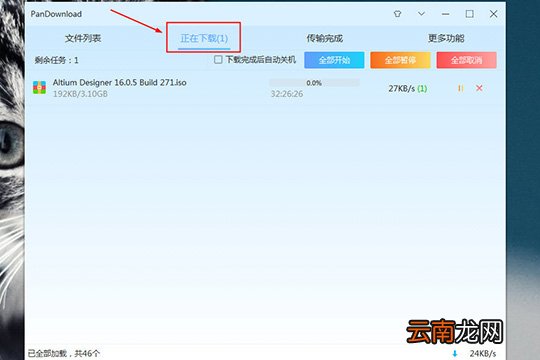Close the PanDownload window
The width and height of the screenshot is (540, 360).
[493, 14]
